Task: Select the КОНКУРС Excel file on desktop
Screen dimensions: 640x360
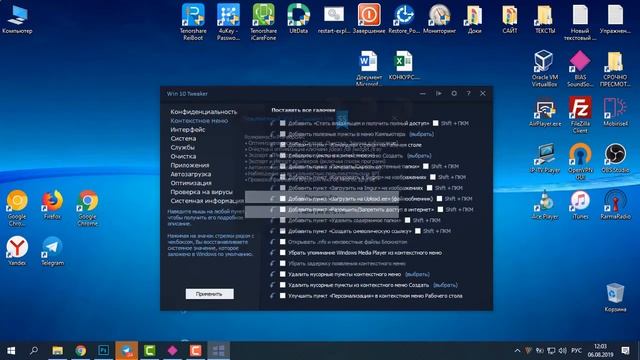Action: [404, 65]
